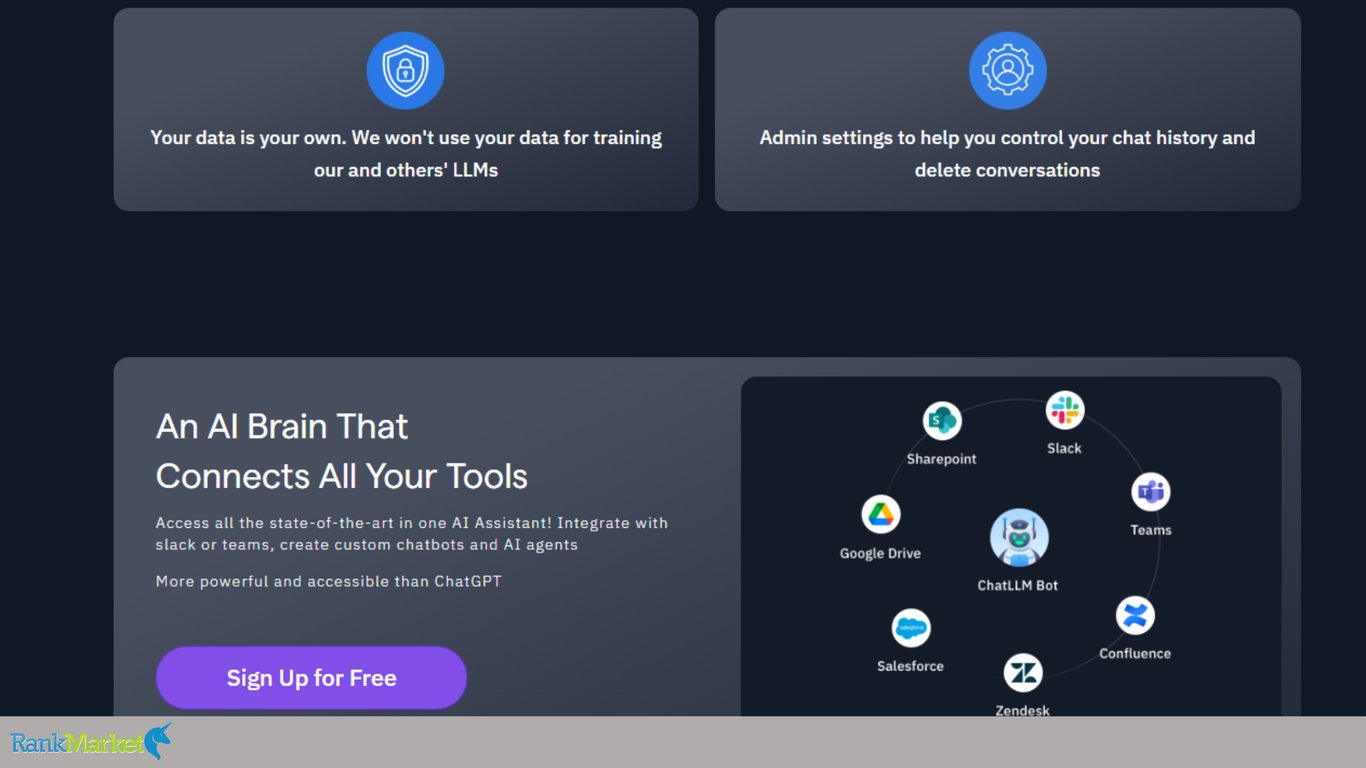Click the 'Connects All Your Tools' heading line
The height and width of the screenshot is (768, 1366).
[342, 476]
